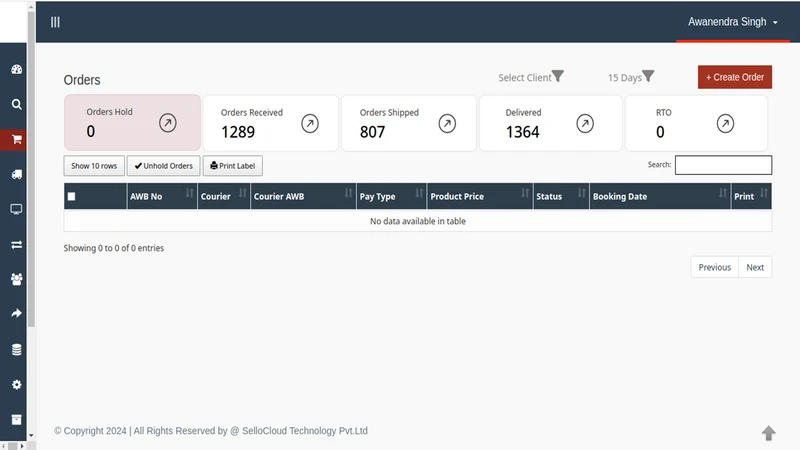
Task: Sort table by Pay Type column
Action: 391,196
